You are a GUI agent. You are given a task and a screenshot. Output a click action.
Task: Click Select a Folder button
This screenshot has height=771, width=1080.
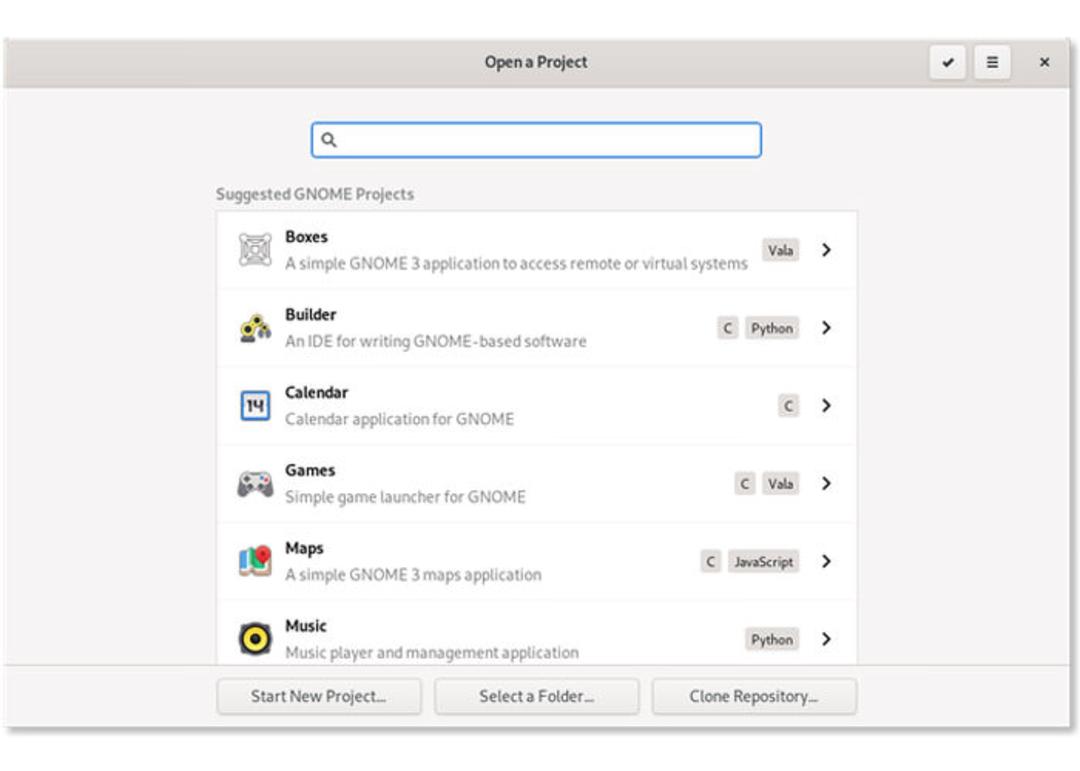537,697
